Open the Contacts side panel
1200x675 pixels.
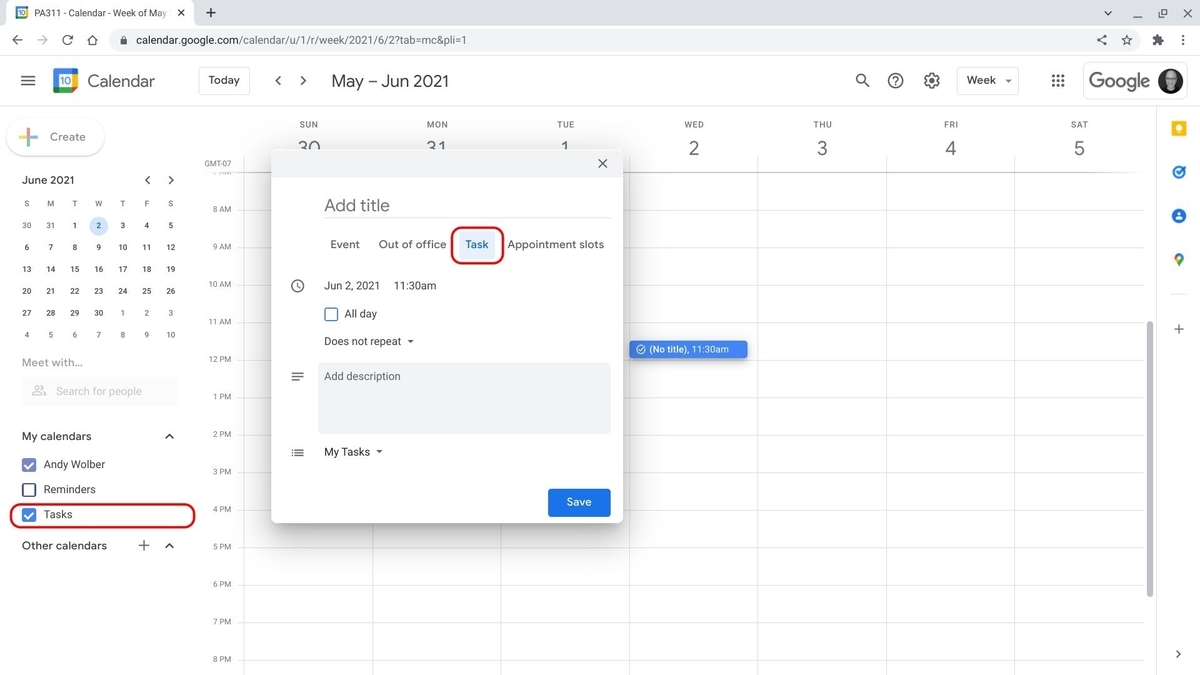coord(1178,215)
